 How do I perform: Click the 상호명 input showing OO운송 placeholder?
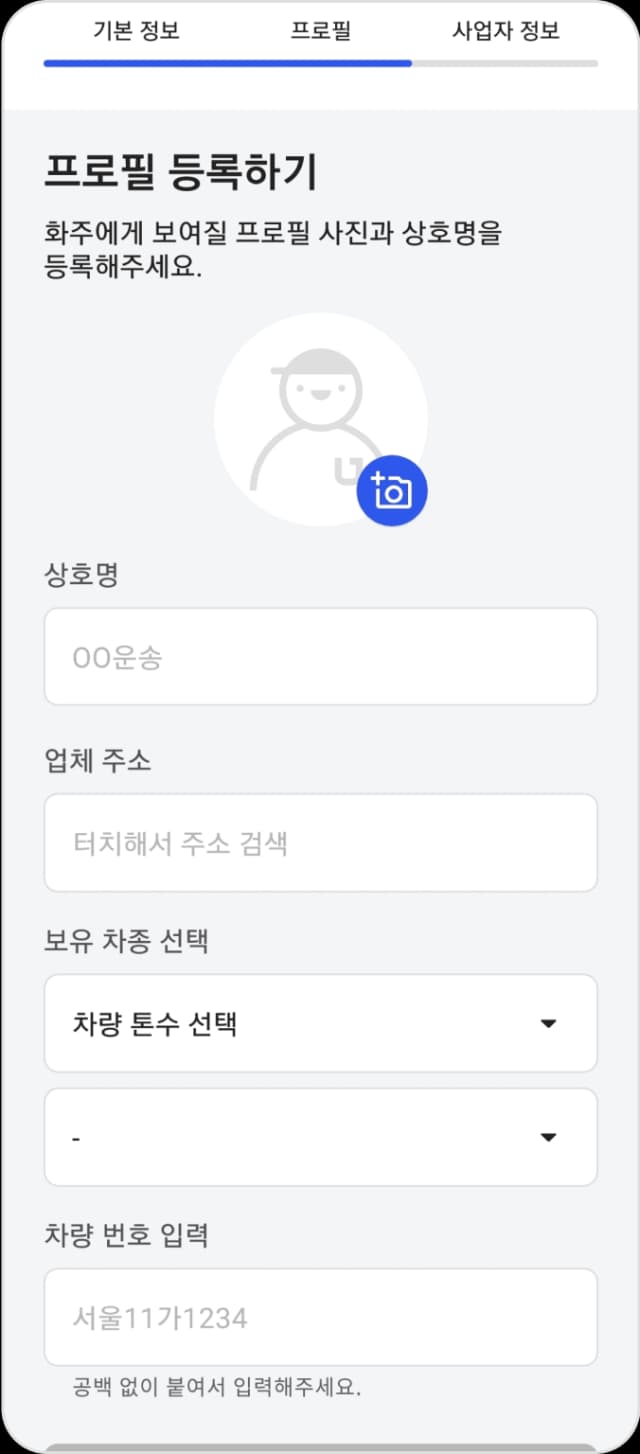point(320,657)
